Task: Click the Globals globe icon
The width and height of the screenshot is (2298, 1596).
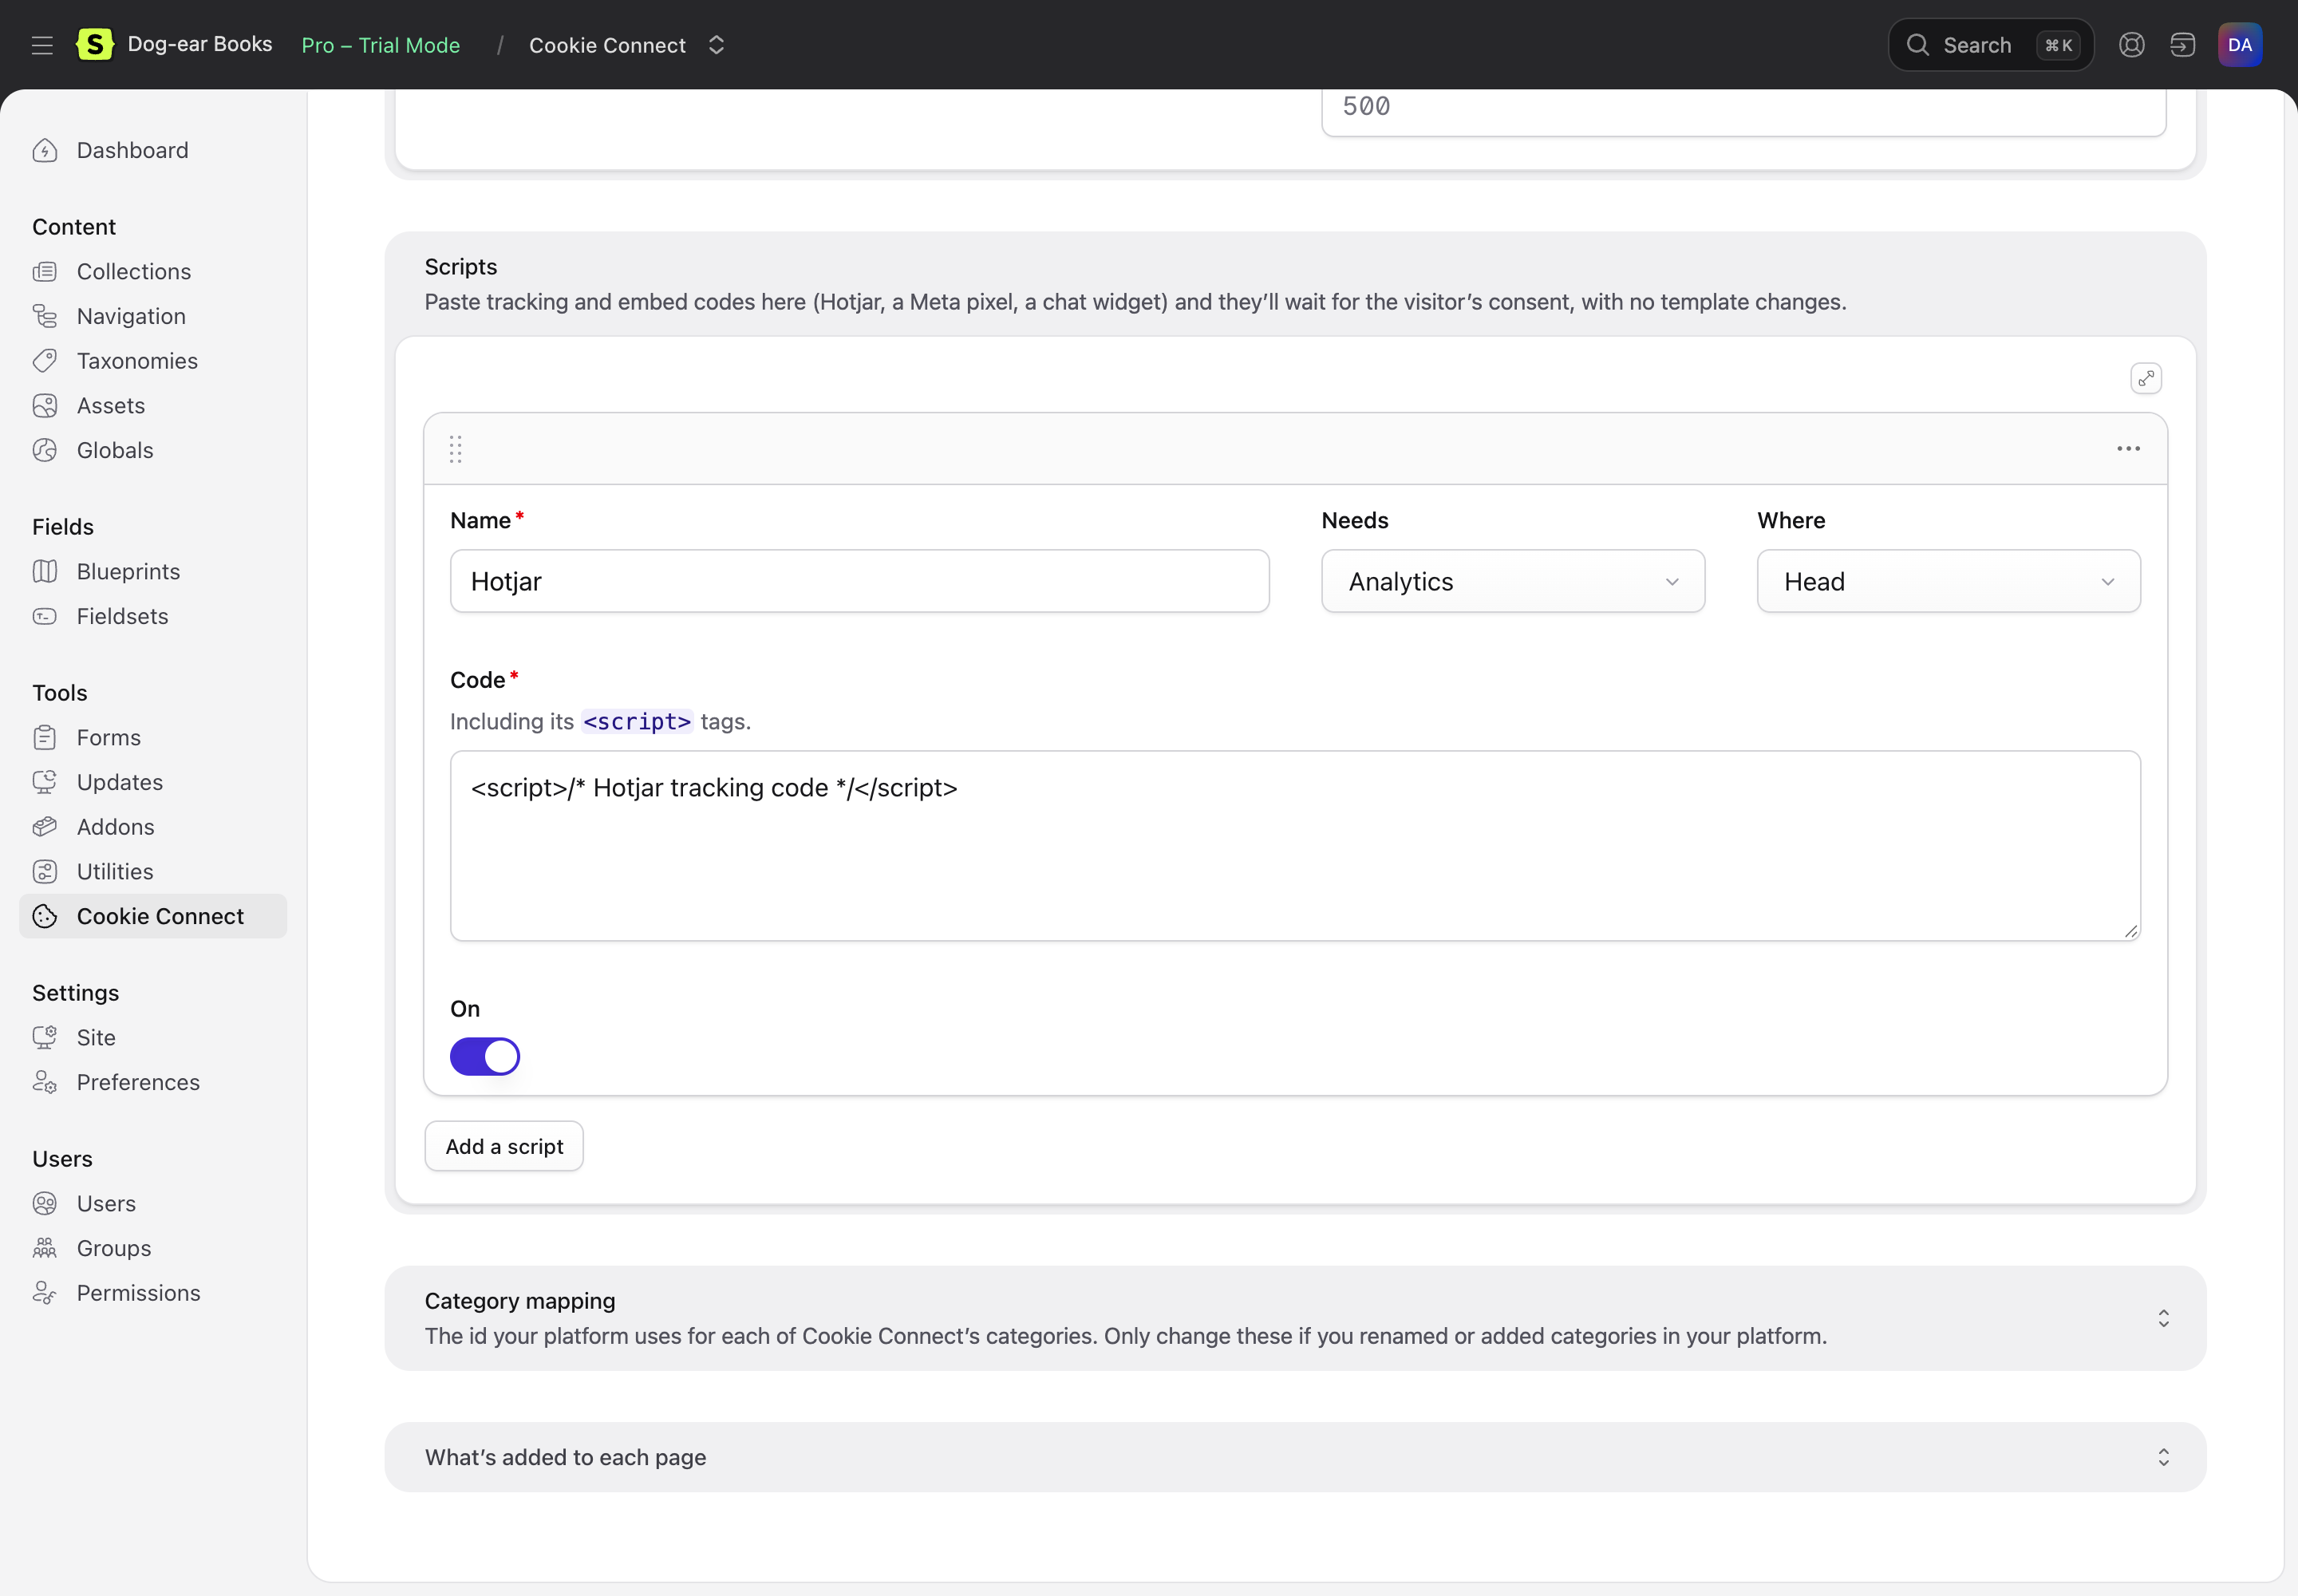Action: (45, 450)
